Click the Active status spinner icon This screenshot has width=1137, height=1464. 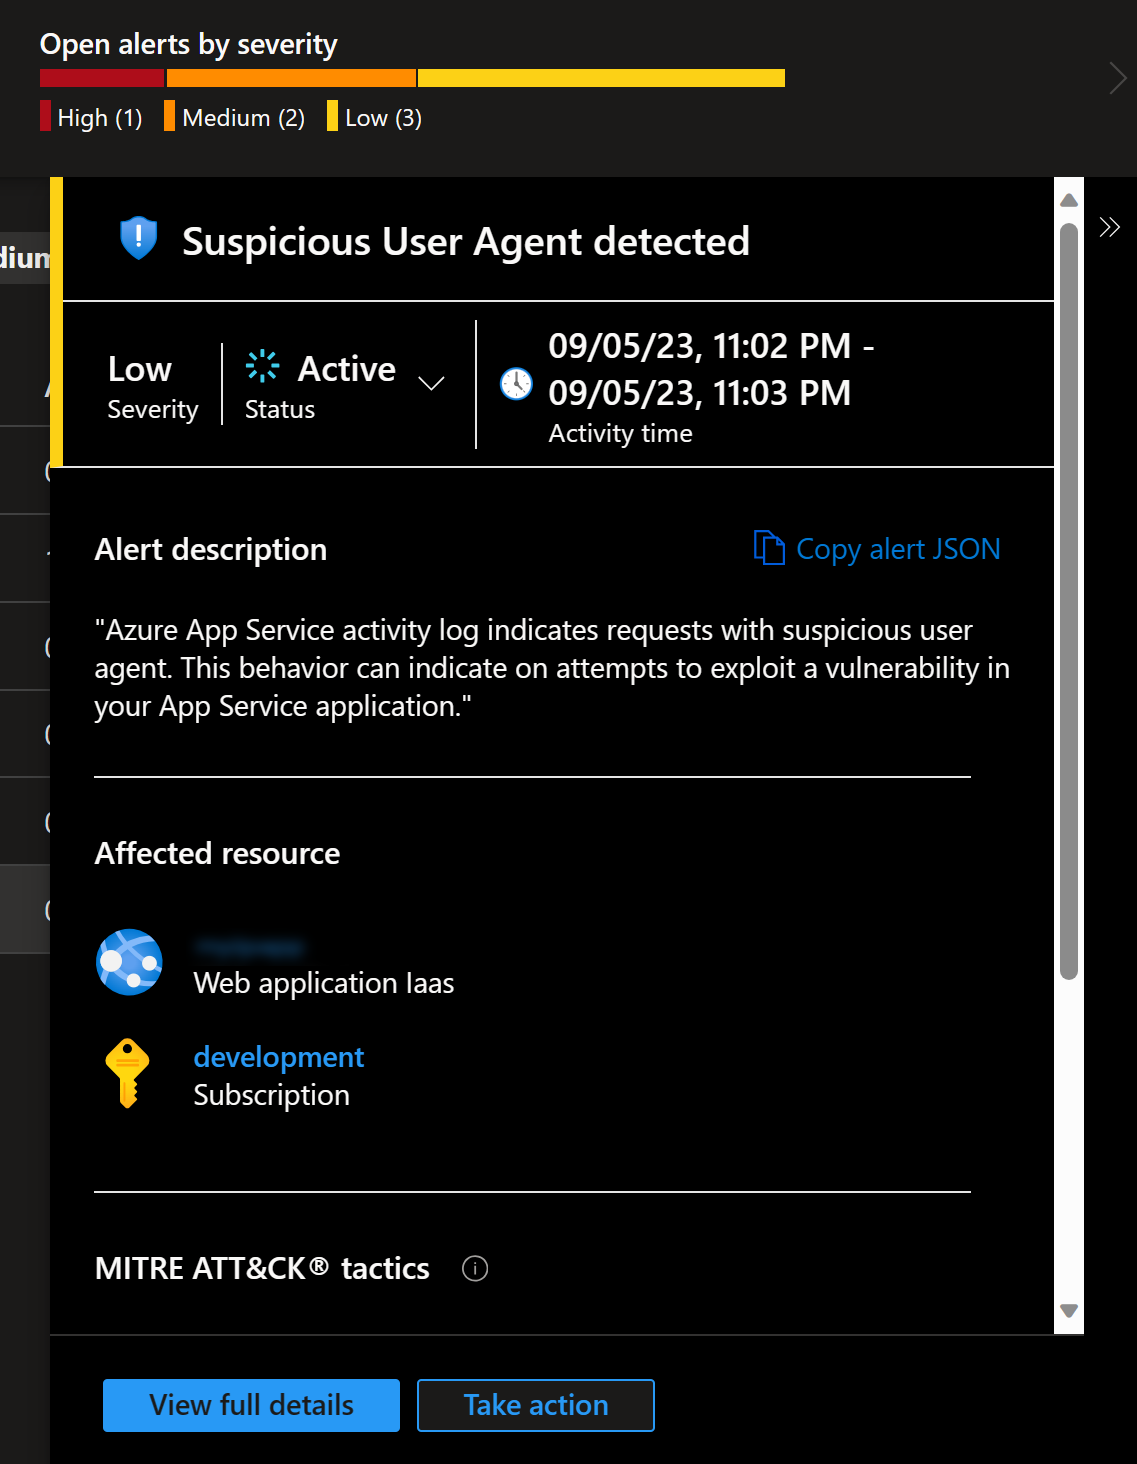[x=263, y=366]
